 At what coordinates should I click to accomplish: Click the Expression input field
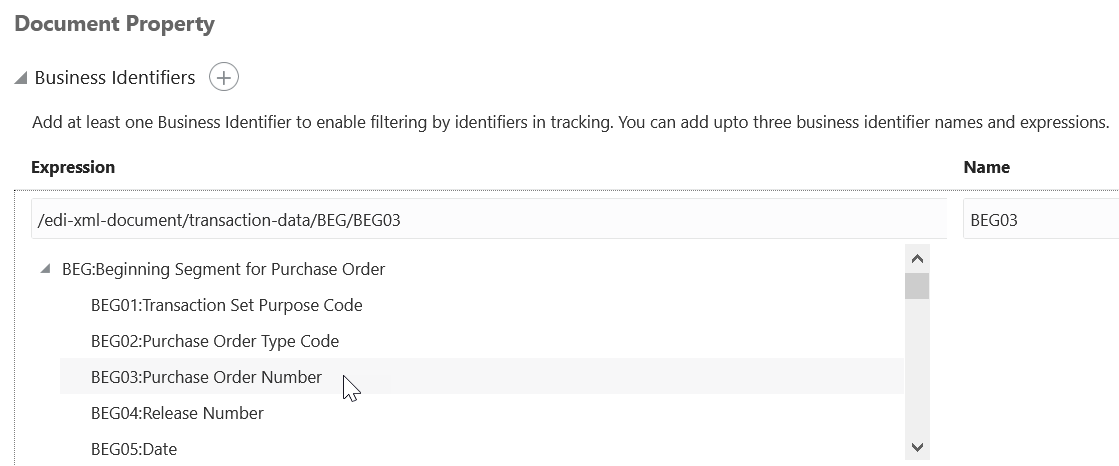489,219
